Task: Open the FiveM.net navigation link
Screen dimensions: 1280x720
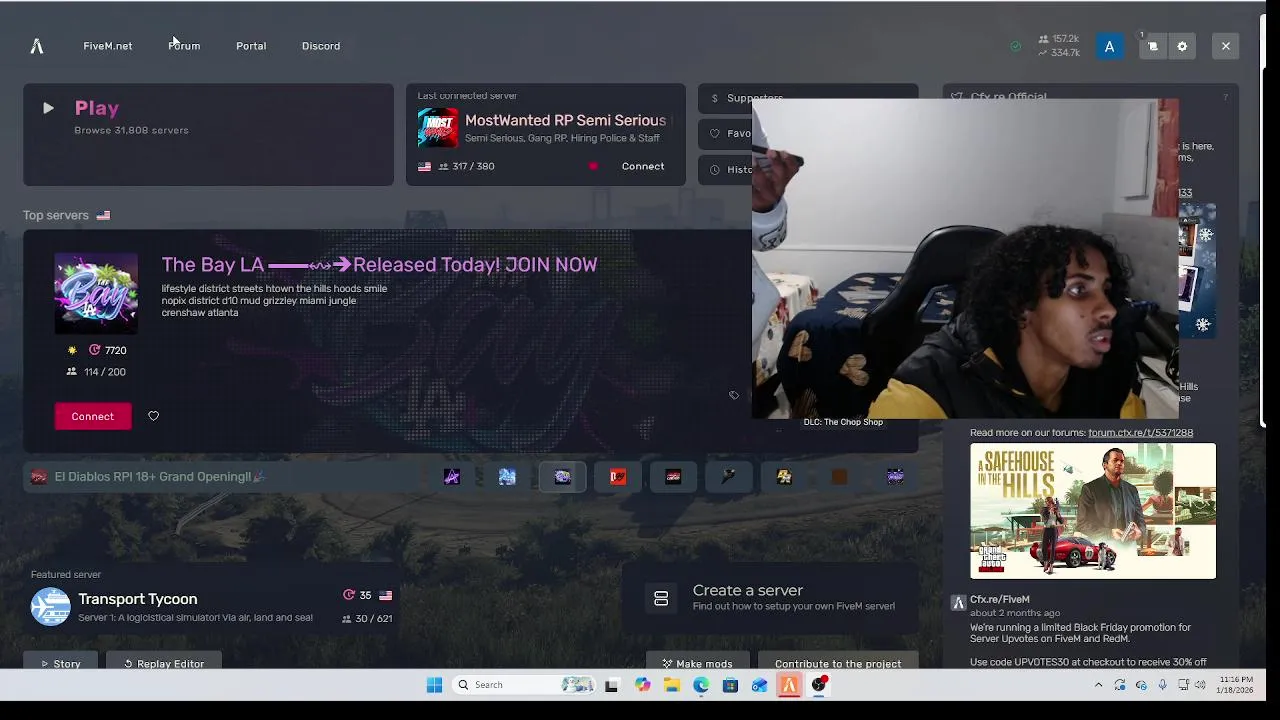Action: pos(107,46)
